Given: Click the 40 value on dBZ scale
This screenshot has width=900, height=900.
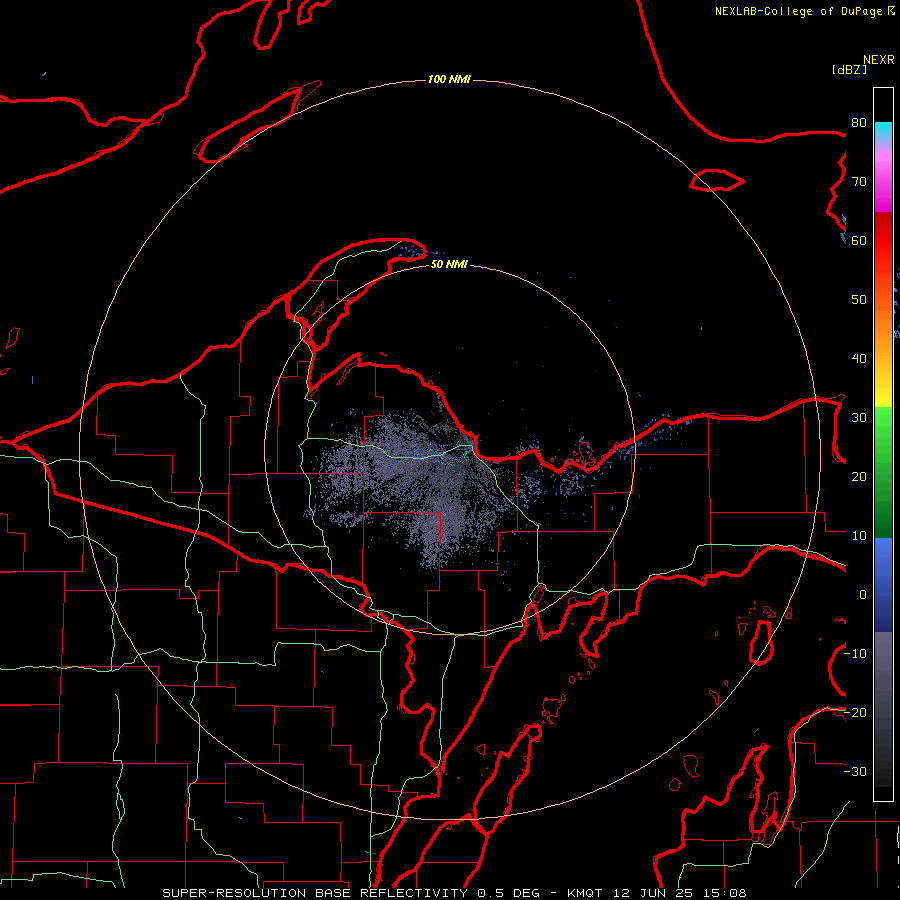Looking at the screenshot, I should click(859, 359).
